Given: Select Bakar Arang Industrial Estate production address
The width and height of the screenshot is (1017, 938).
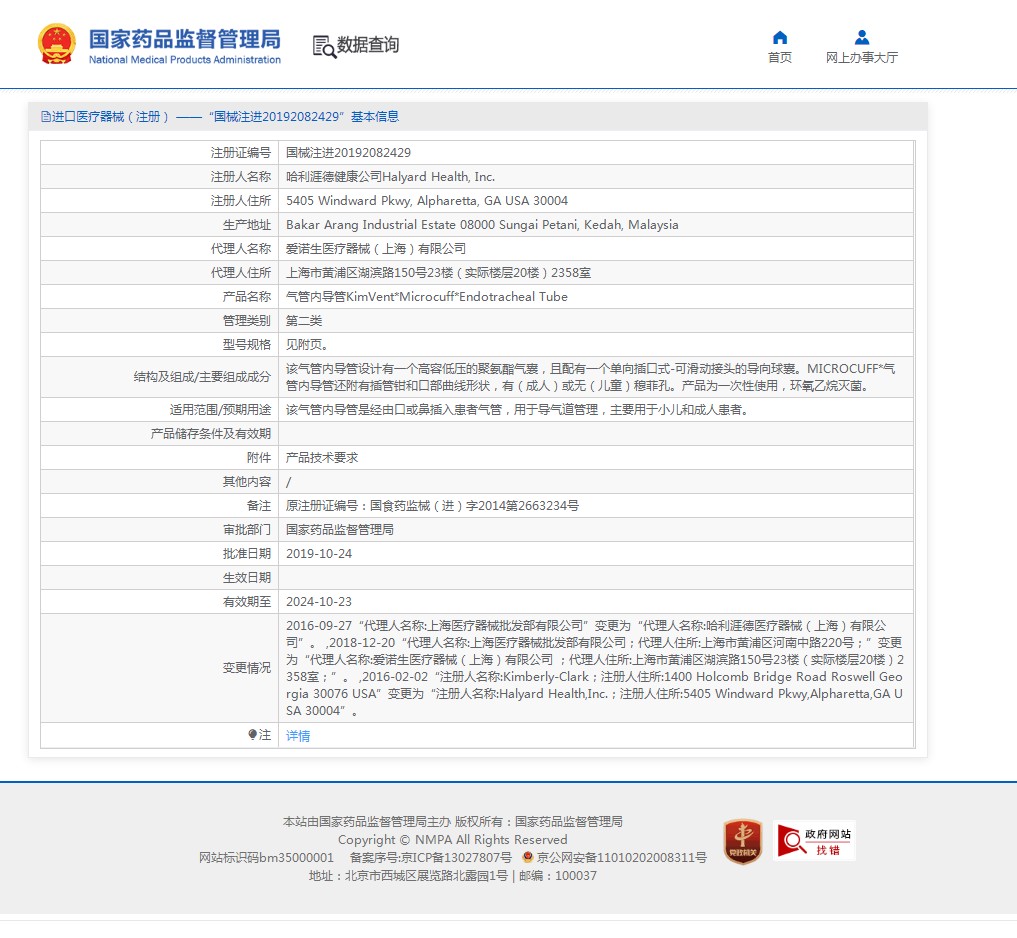Looking at the screenshot, I should point(596,224).
